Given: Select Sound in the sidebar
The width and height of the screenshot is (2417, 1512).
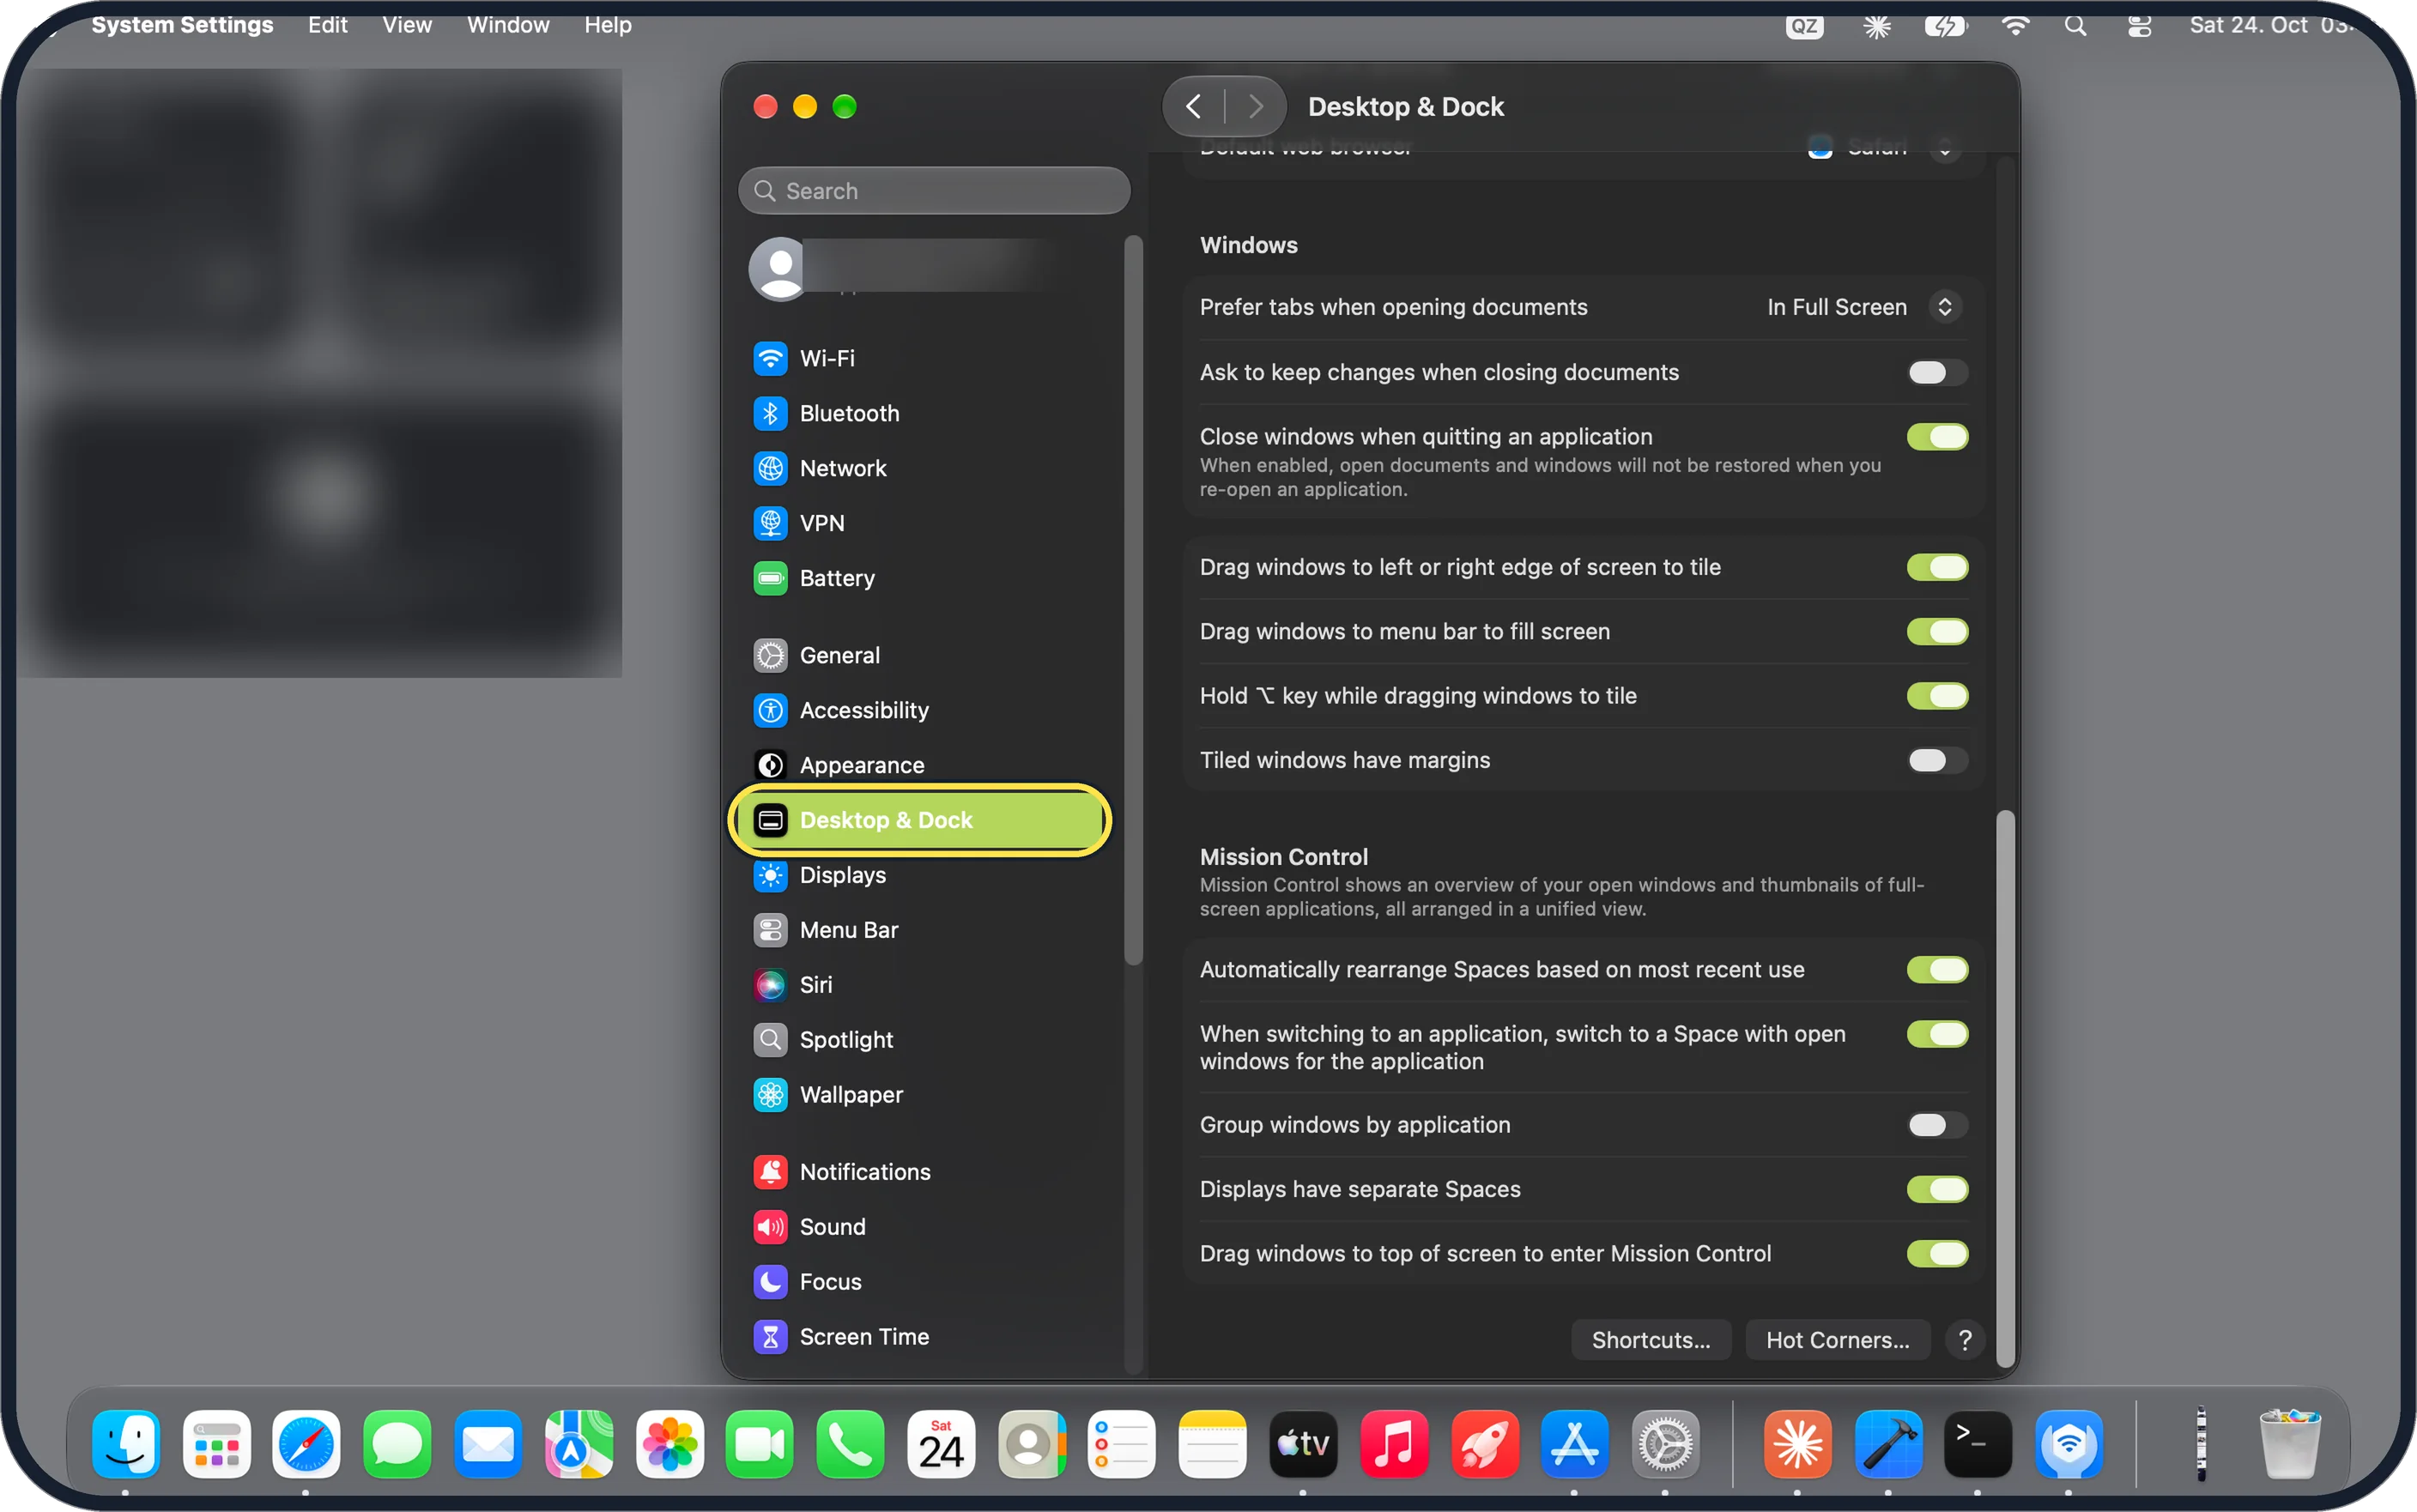Looking at the screenshot, I should (x=920, y=1227).
